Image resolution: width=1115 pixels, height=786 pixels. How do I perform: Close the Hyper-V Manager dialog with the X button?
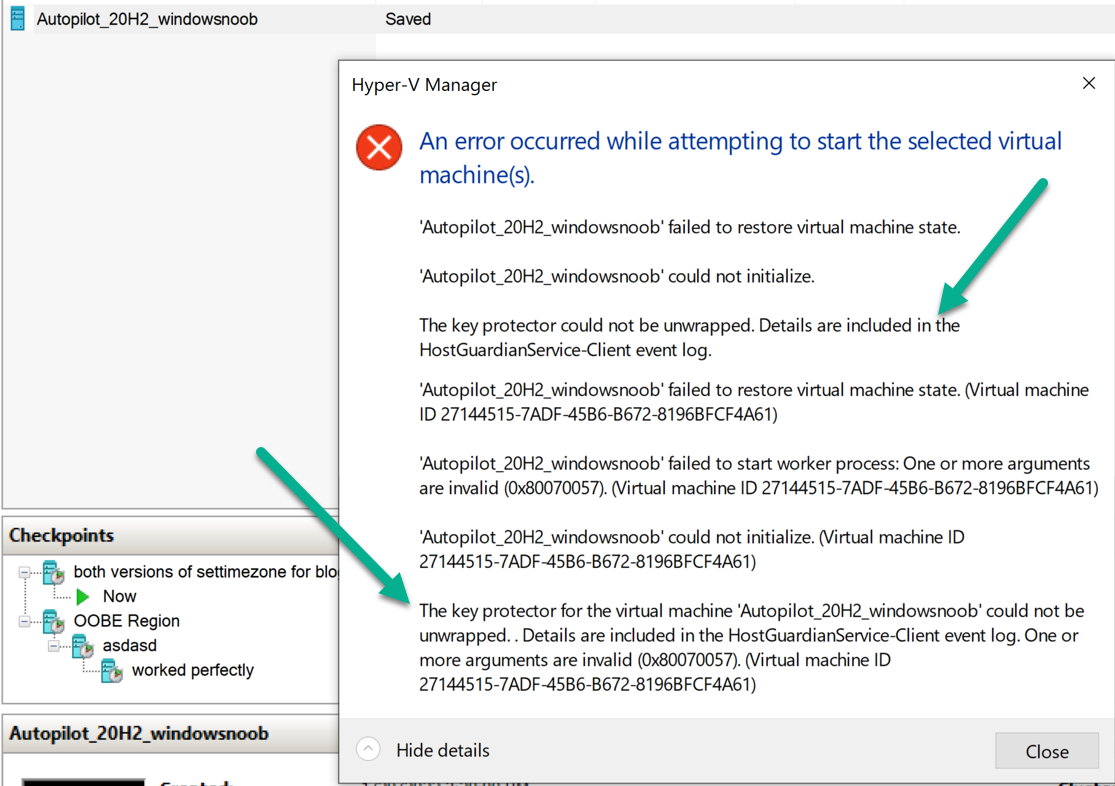[1089, 83]
